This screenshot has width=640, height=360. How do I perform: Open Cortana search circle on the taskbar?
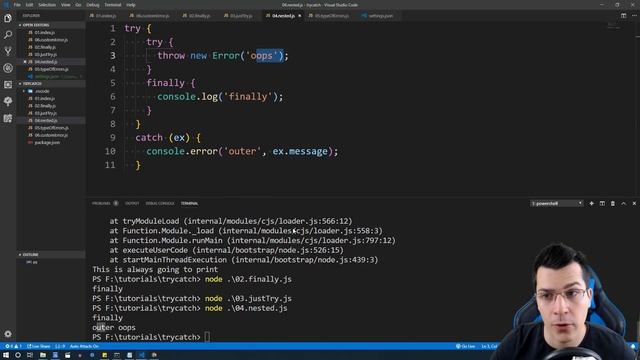[x=18, y=355]
